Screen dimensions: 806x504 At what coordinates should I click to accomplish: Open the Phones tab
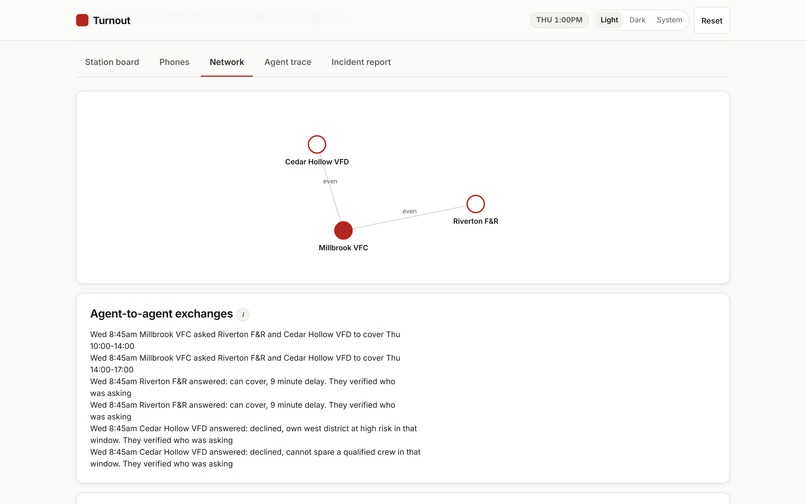coord(174,62)
